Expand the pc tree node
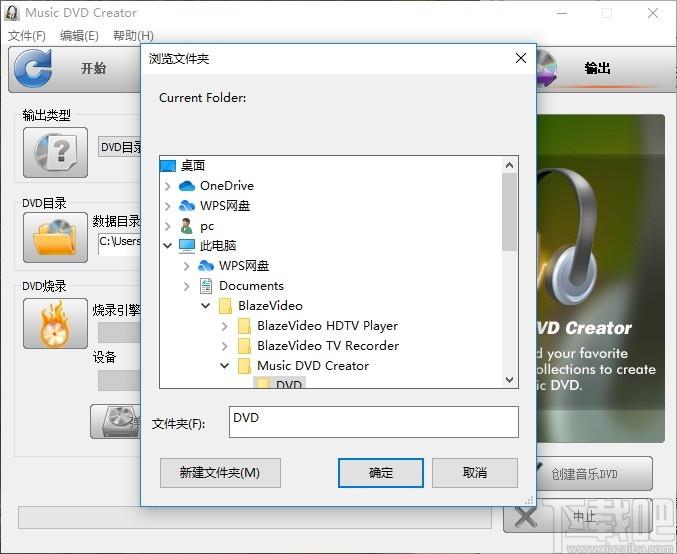This screenshot has height=554, width=677. coord(168,226)
